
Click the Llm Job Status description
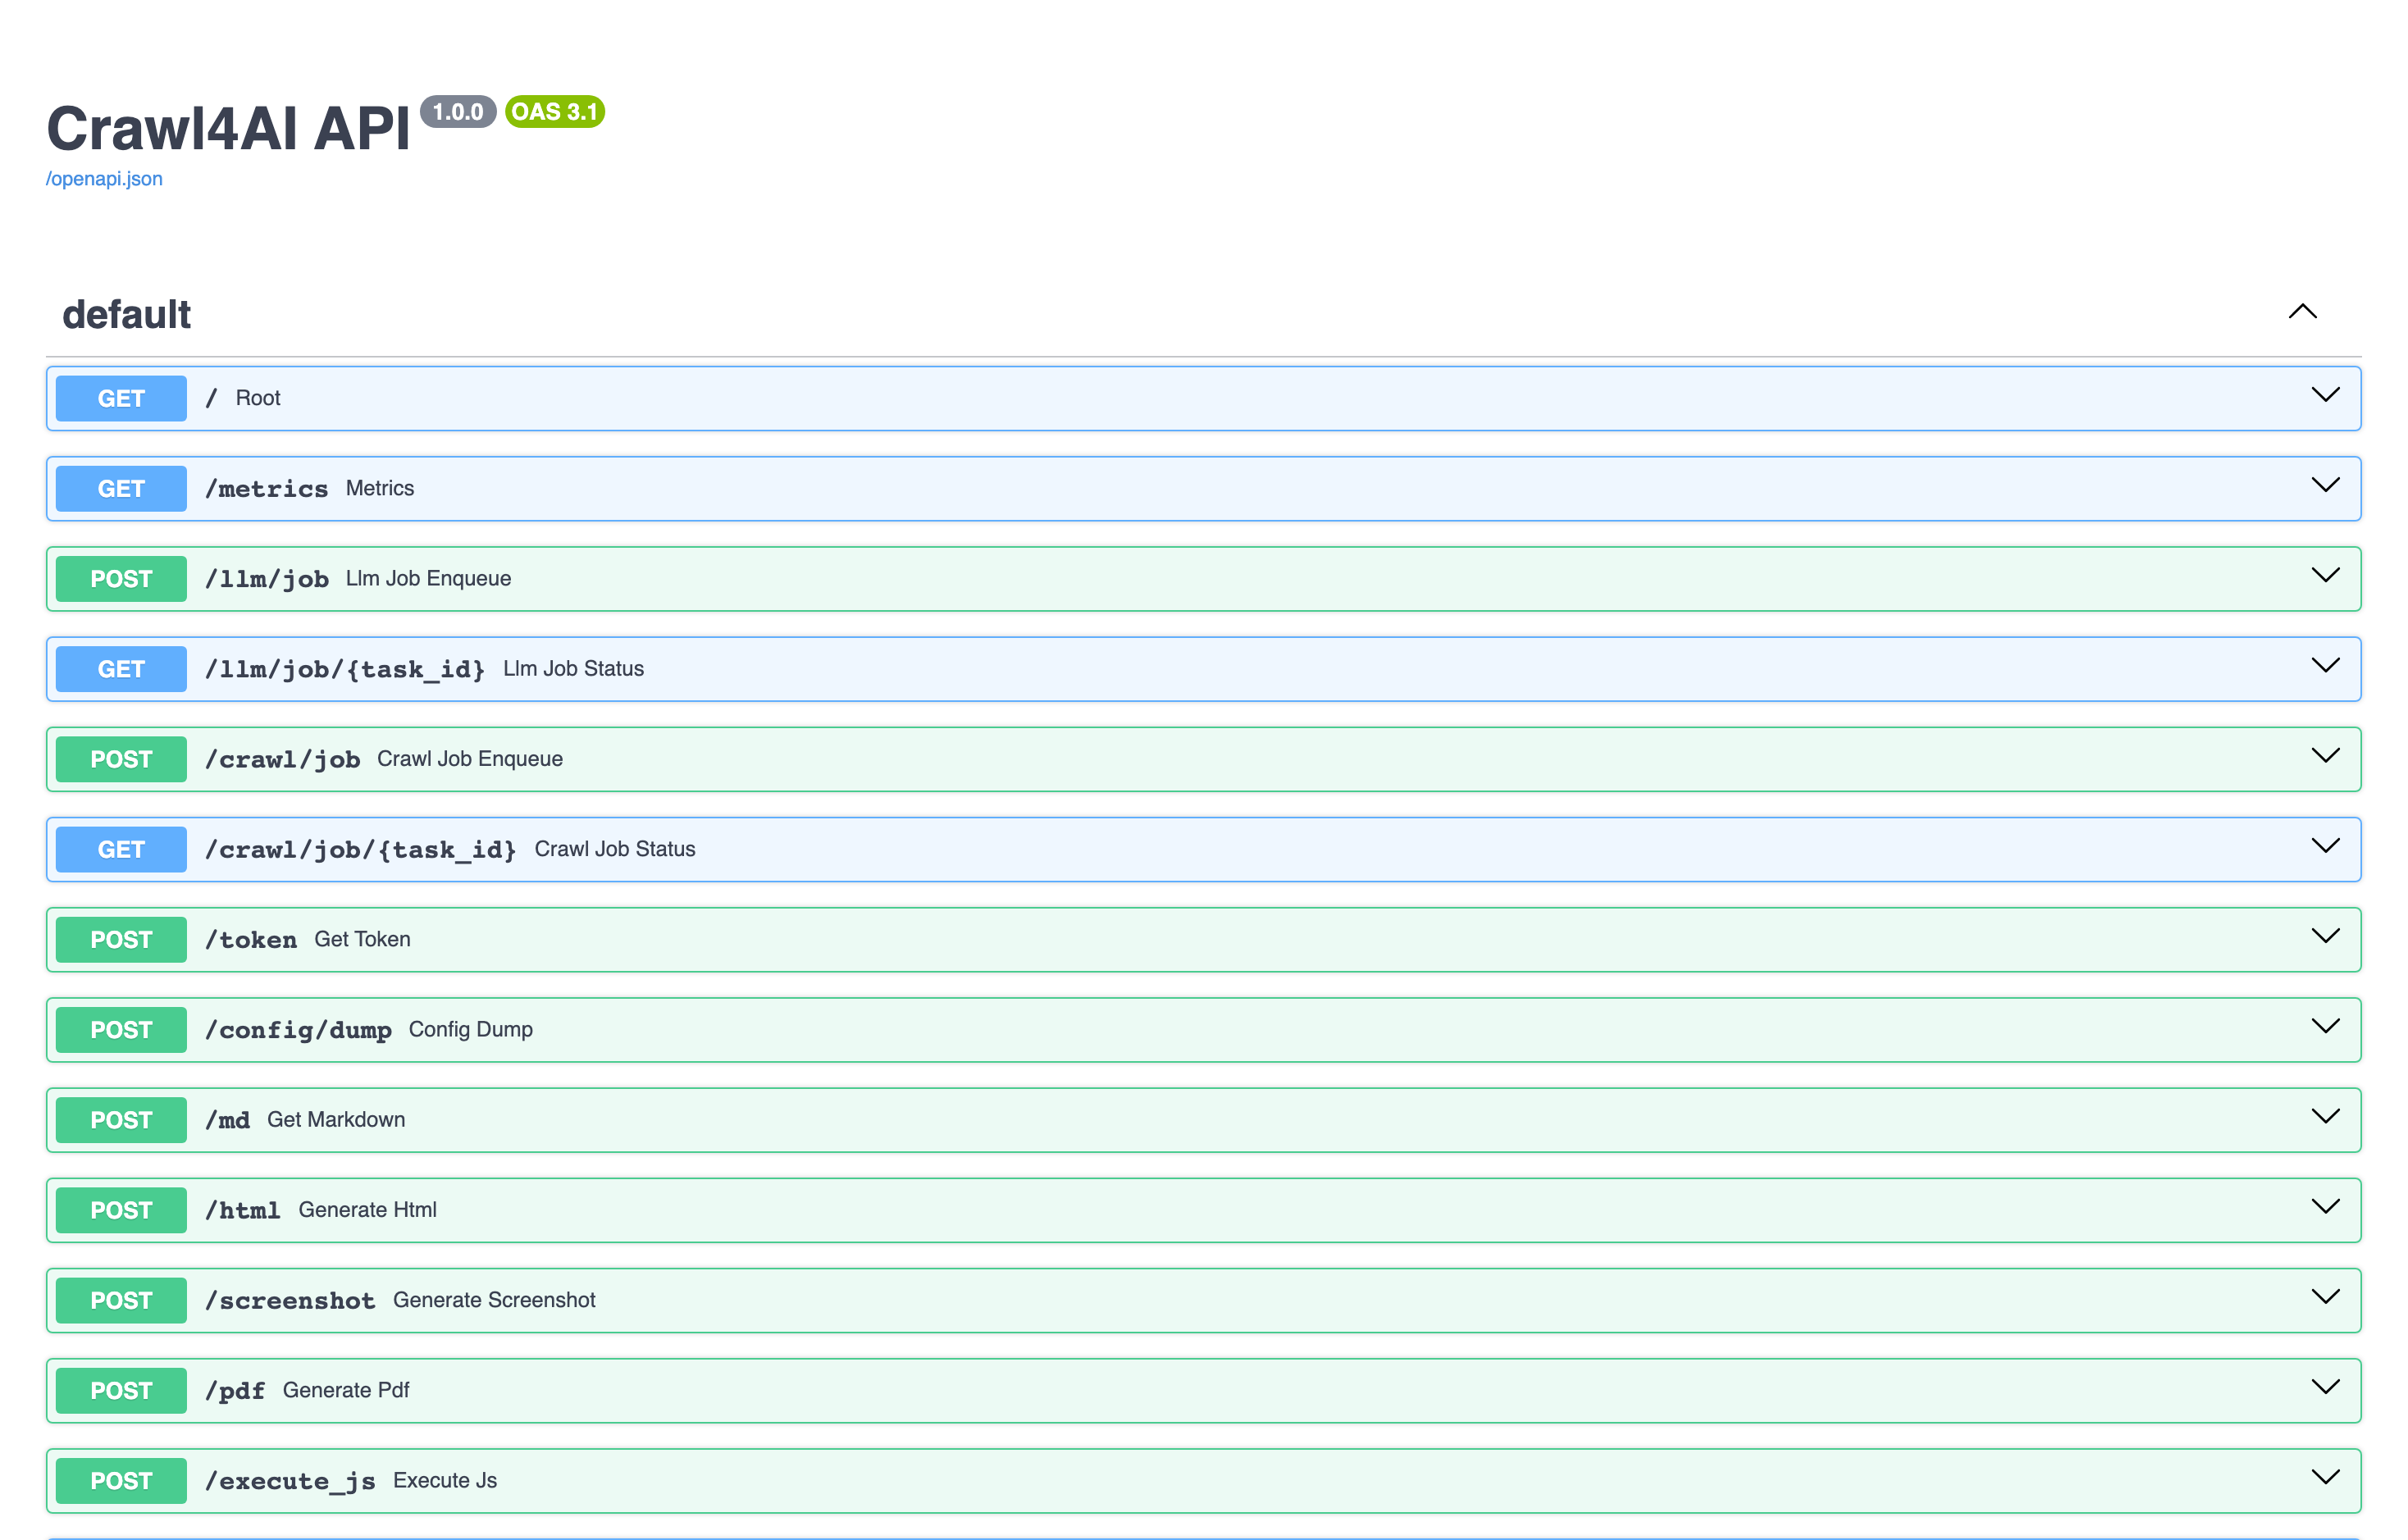click(573, 668)
